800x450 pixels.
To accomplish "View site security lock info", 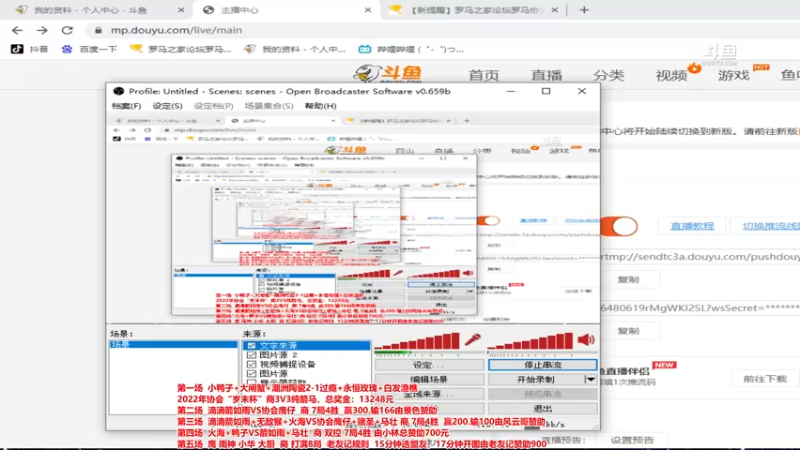I will tap(98, 31).
